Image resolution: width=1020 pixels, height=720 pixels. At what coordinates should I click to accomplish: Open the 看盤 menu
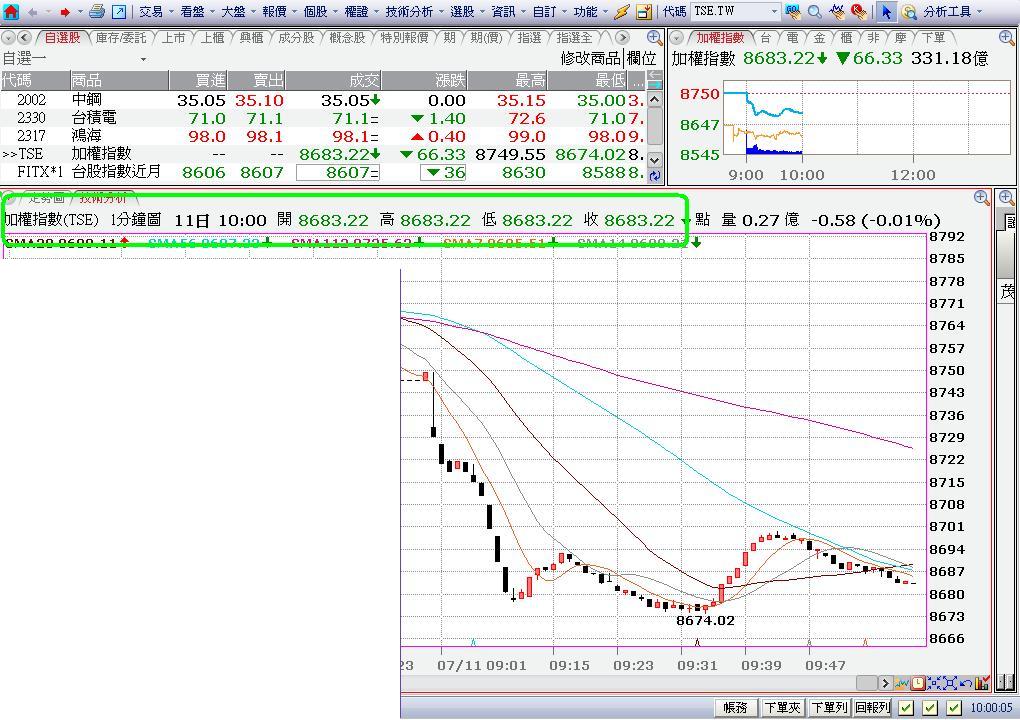193,12
